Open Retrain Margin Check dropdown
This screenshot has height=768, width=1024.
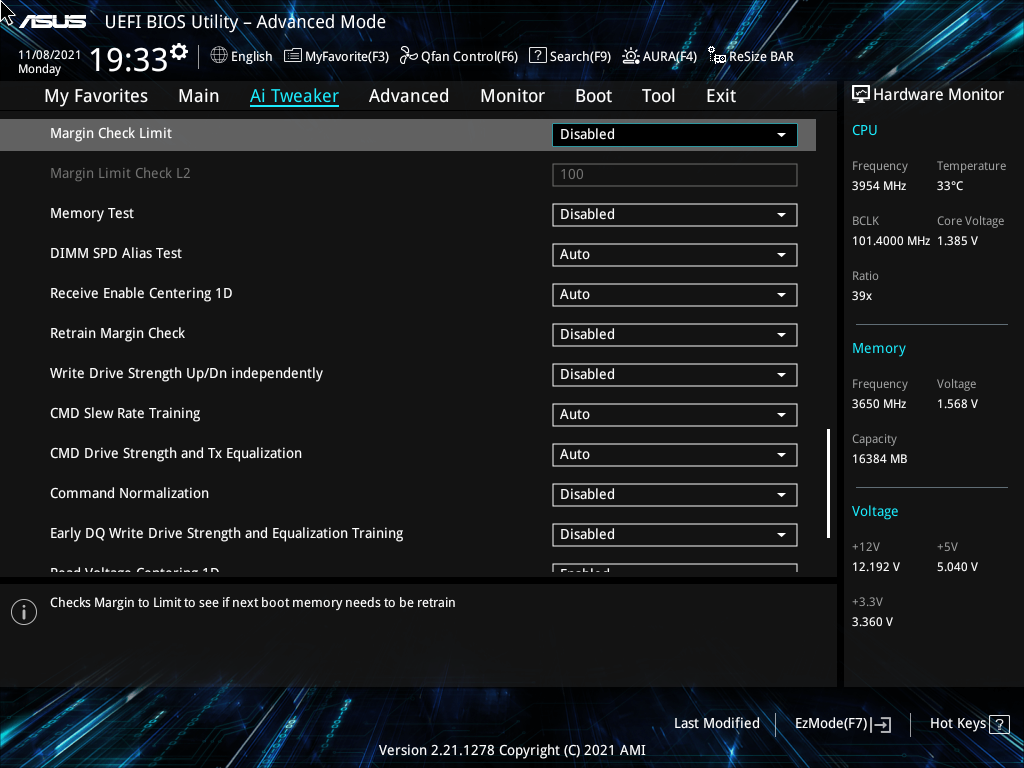(x=675, y=334)
